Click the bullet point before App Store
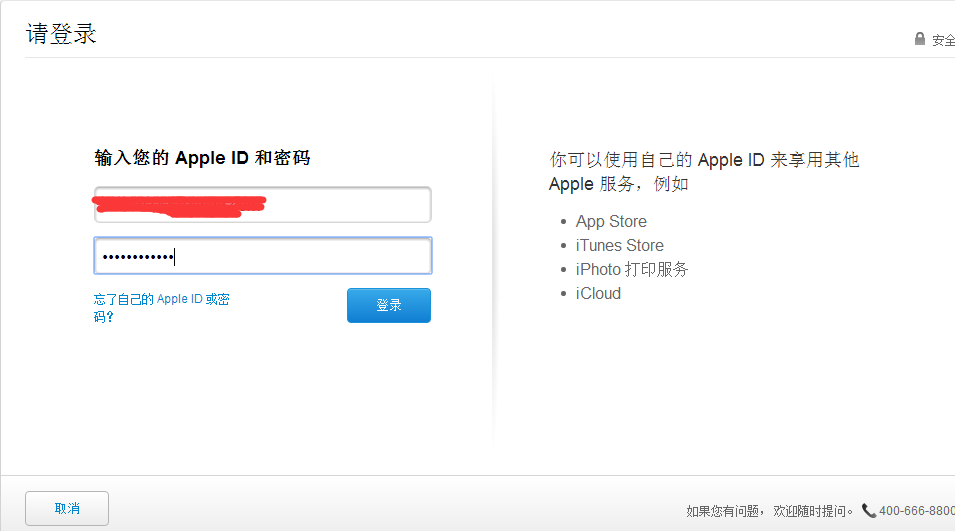 564,222
